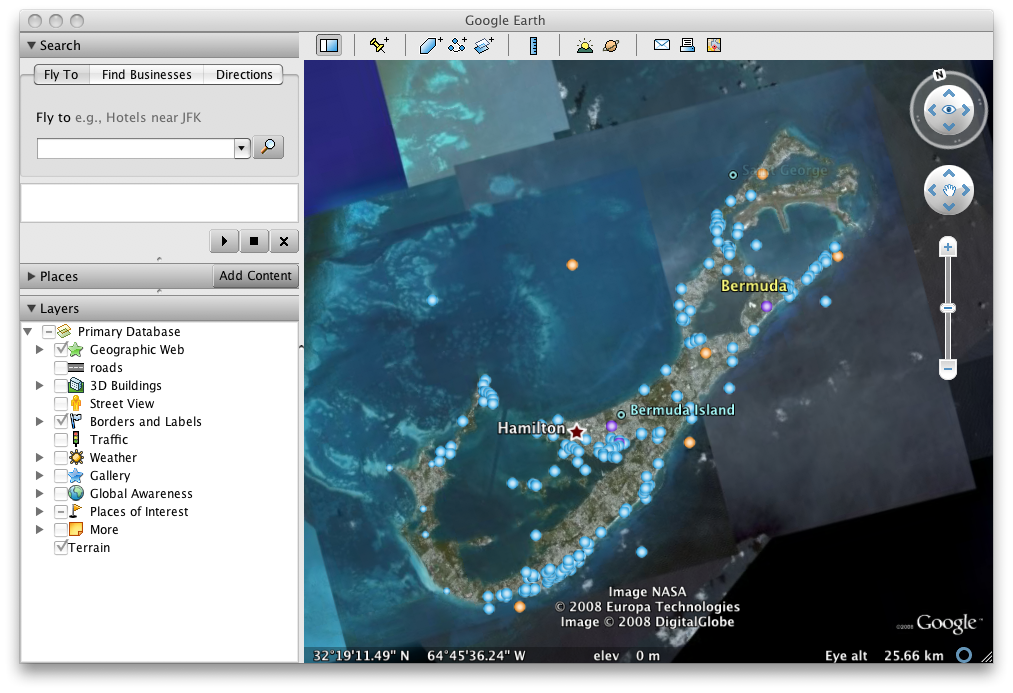Enable the Gallery layer checkbox
Image resolution: width=1013 pixels, height=693 pixels.
pyautogui.click(x=61, y=475)
